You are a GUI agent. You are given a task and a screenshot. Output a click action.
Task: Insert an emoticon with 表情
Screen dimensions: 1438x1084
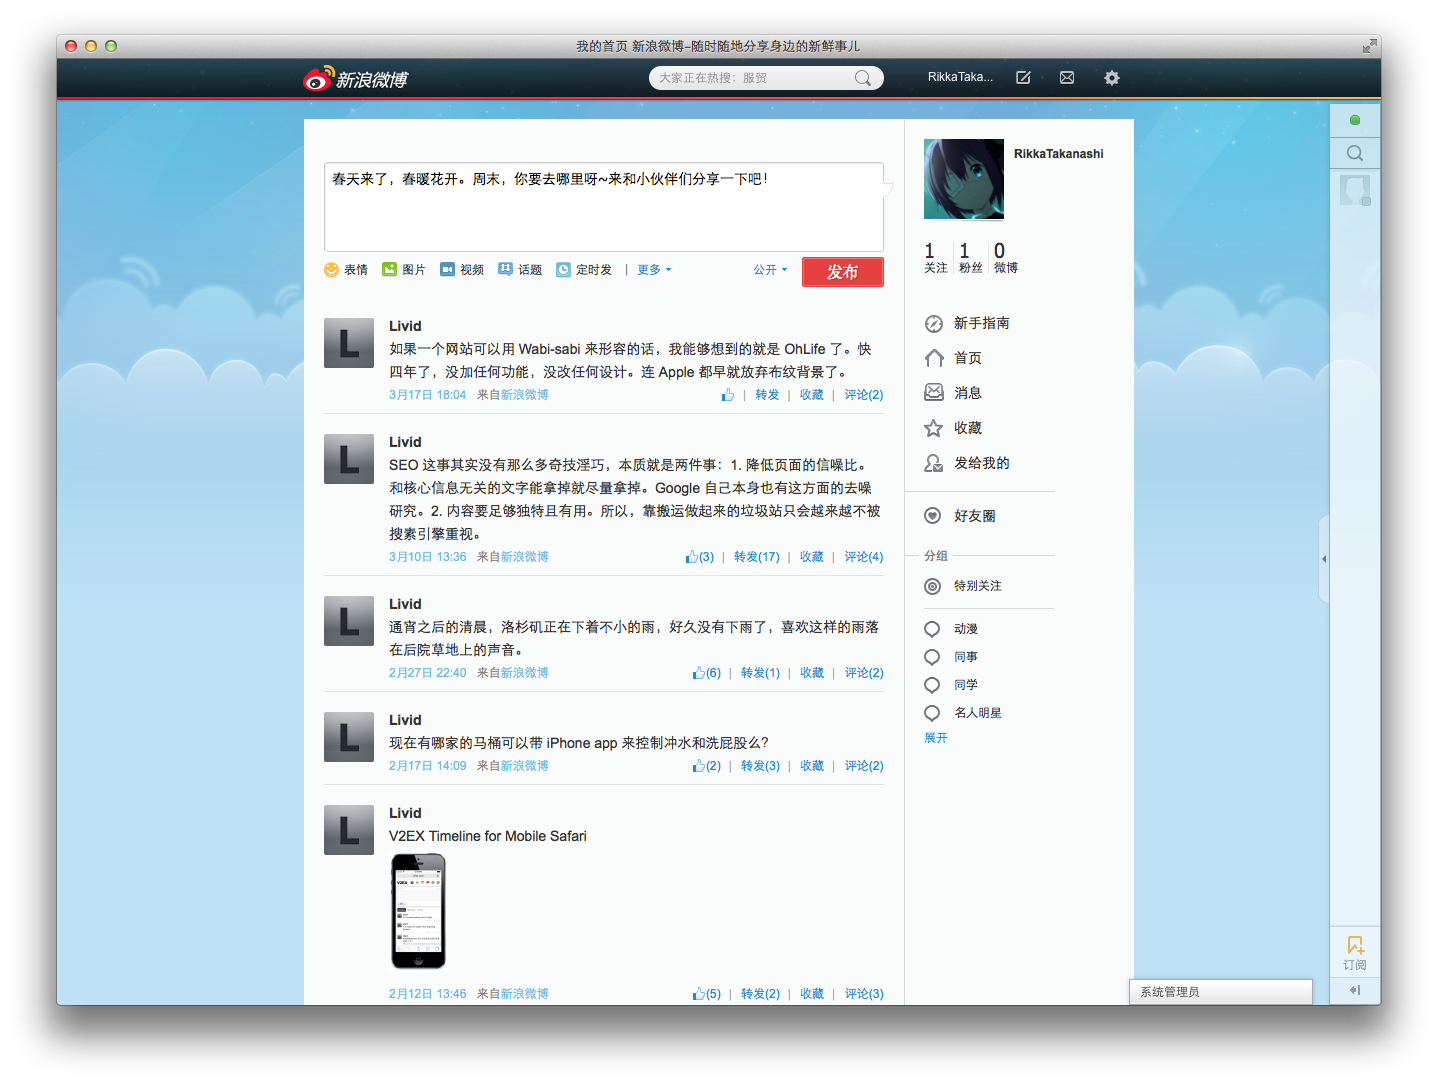tap(346, 270)
